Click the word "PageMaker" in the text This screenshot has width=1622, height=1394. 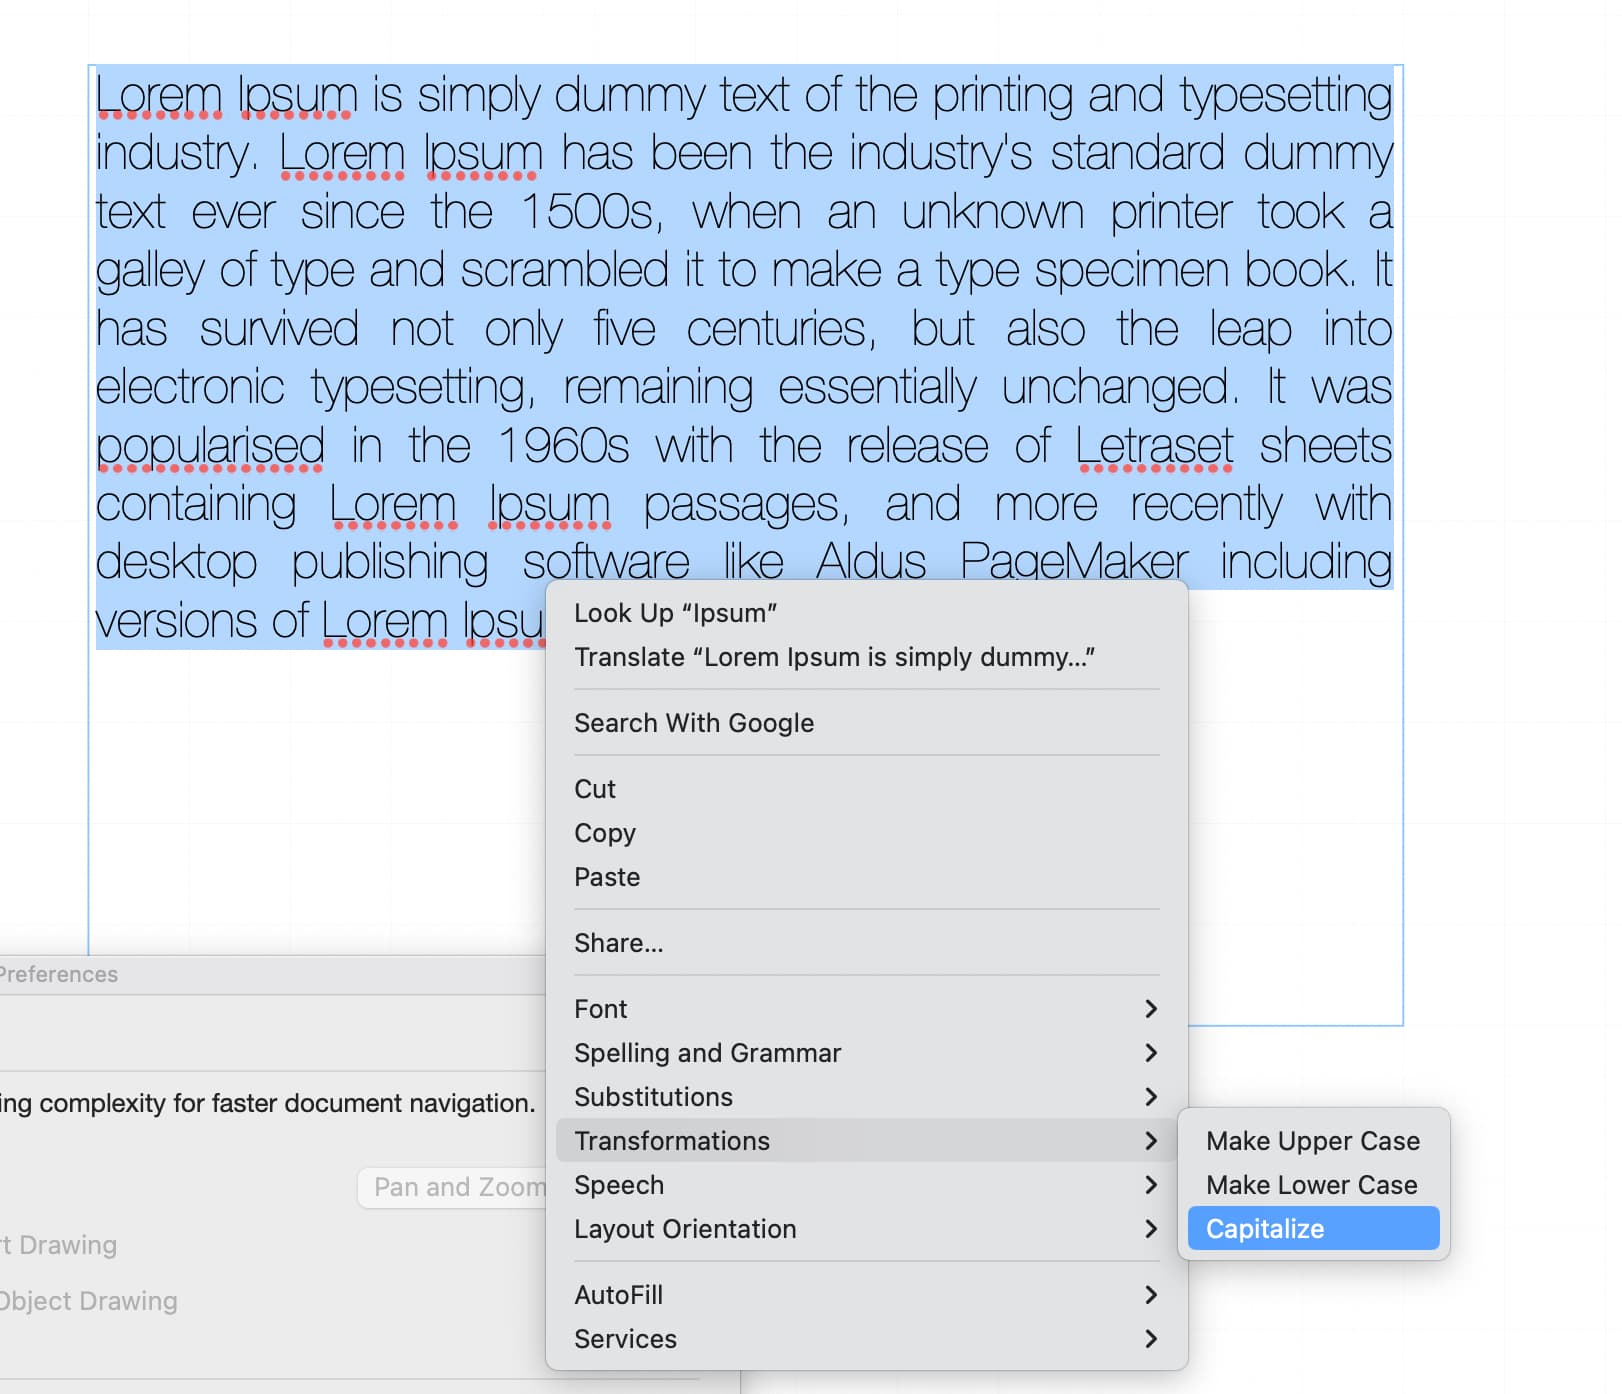[x=1074, y=562]
